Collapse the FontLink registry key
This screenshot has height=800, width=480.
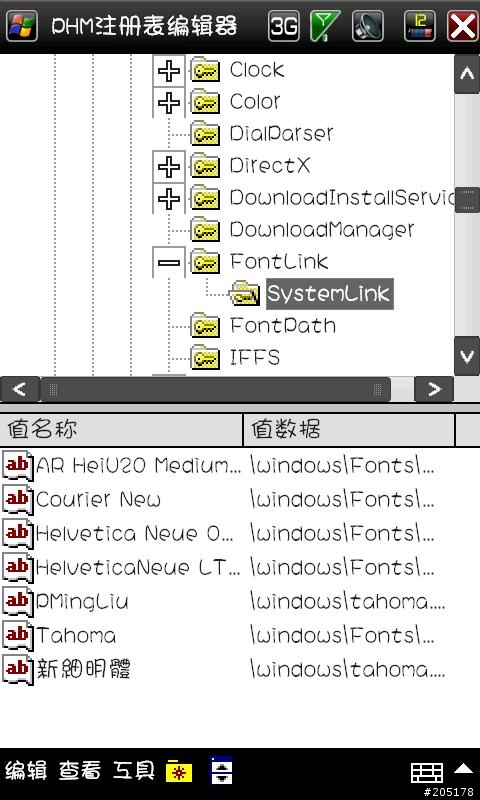tap(169, 262)
